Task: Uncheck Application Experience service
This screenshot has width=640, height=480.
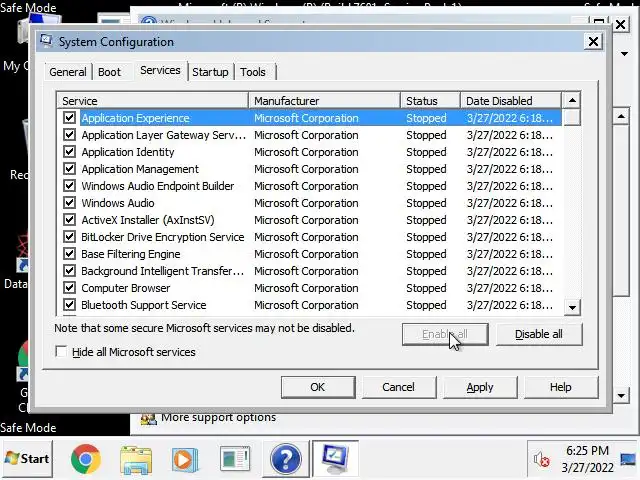Action: click(x=69, y=118)
